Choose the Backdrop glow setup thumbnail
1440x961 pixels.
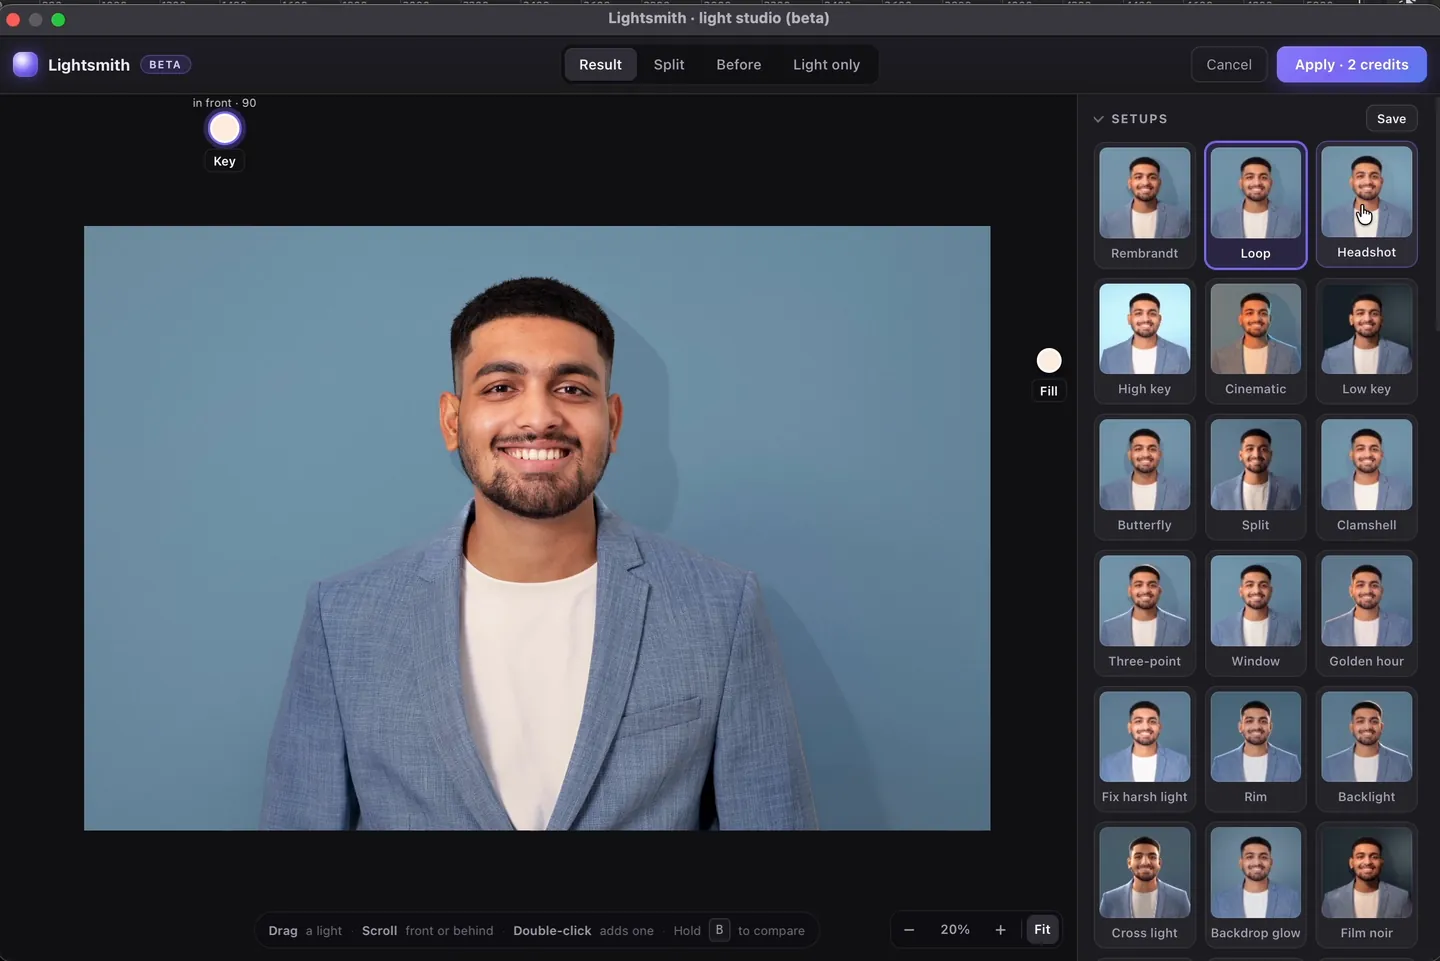pyautogui.click(x=1255, y=885)
